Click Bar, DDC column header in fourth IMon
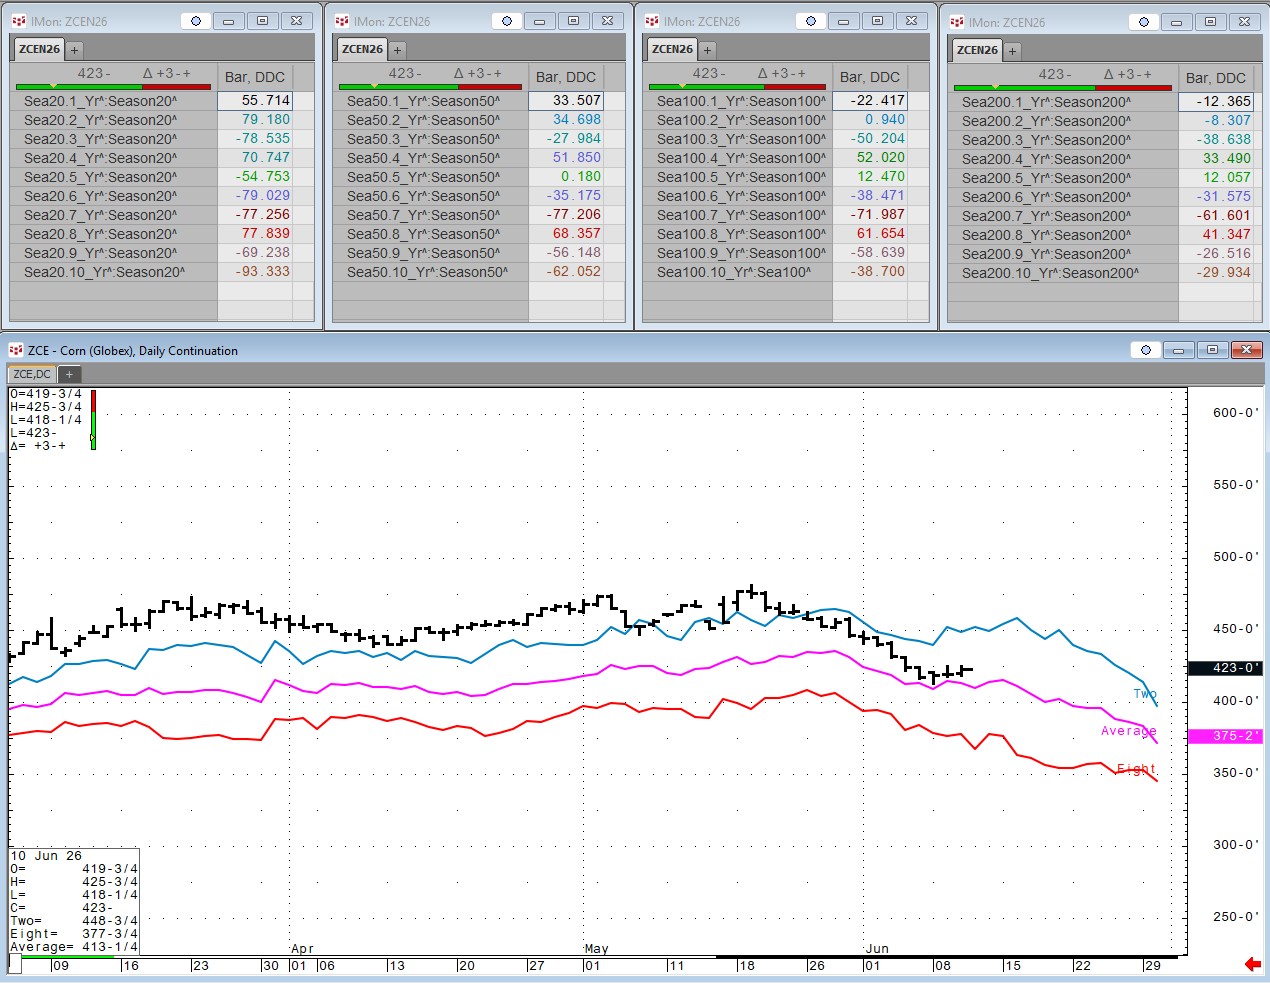This screenshot has height=983, width=1270. pos(1216,78)
